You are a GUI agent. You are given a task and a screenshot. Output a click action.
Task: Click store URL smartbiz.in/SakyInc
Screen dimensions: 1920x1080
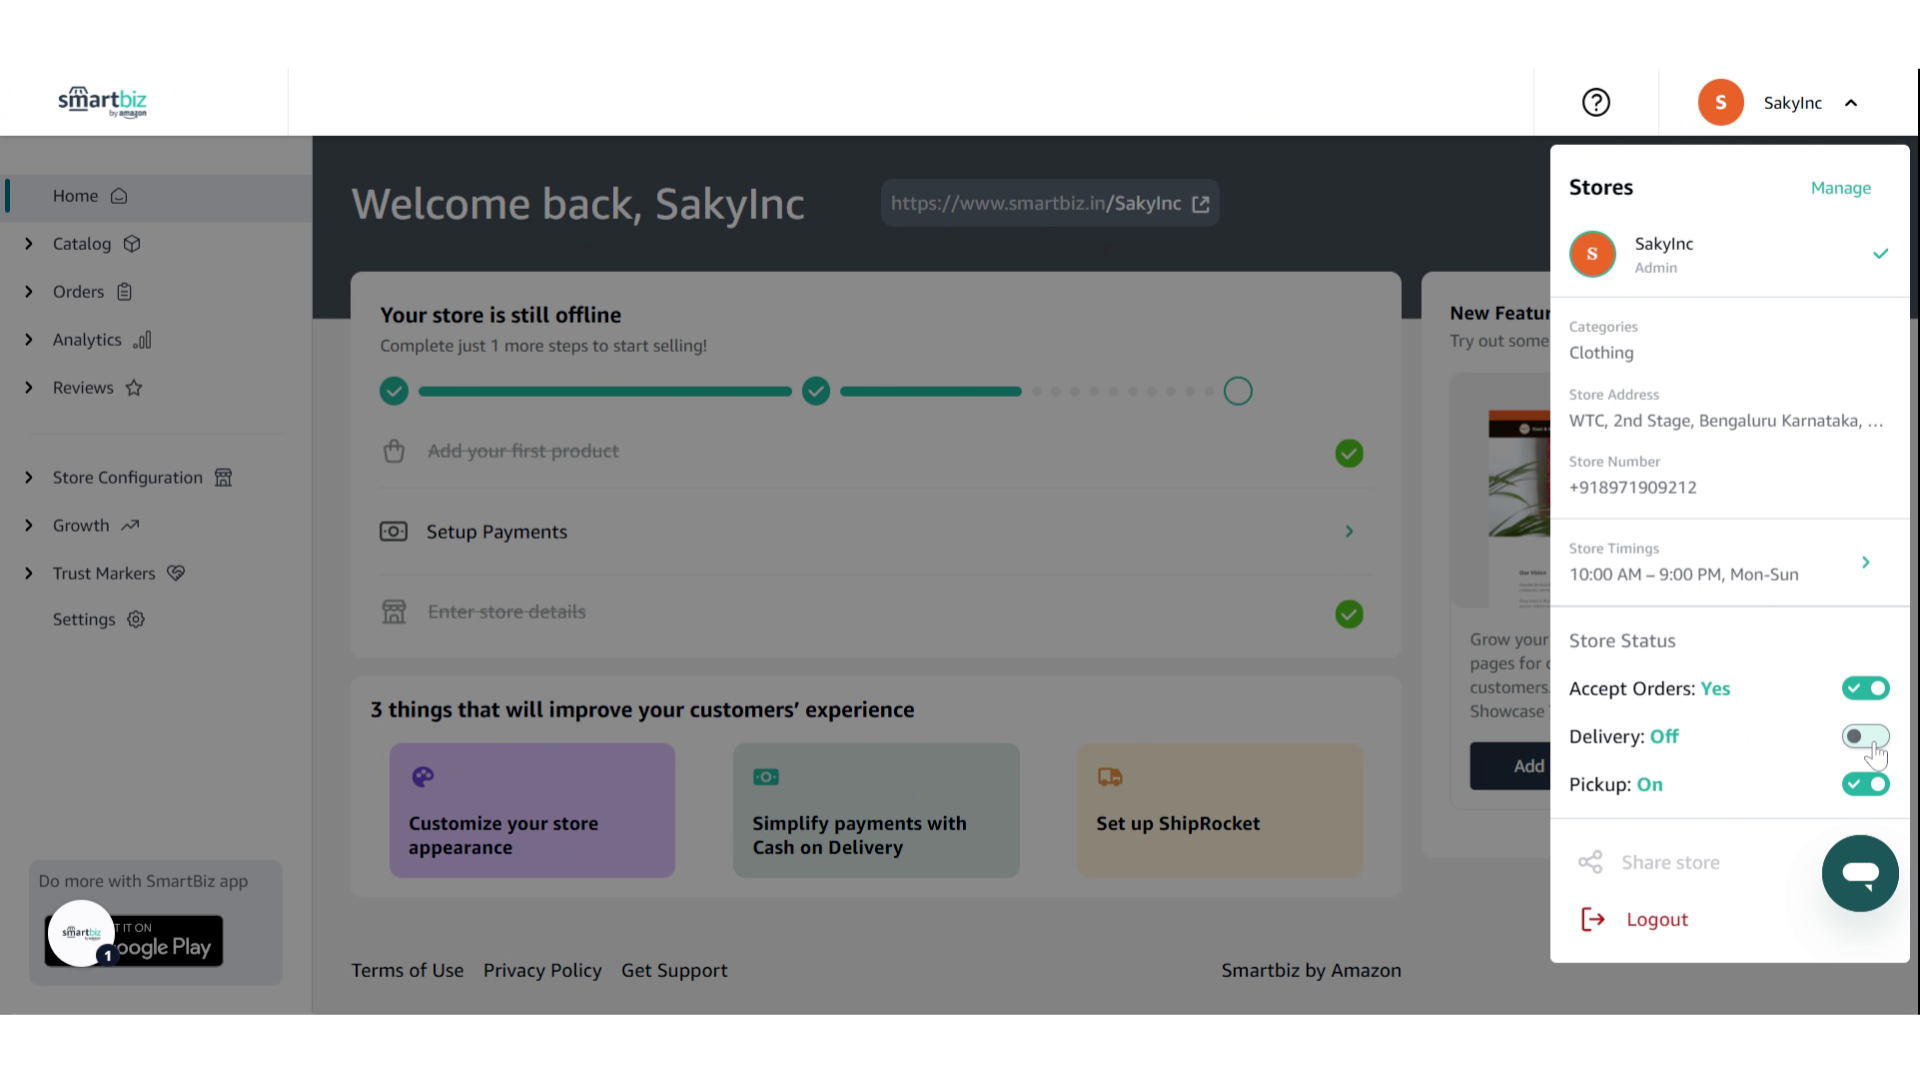pyautogui.click(x=1036, y=204)
